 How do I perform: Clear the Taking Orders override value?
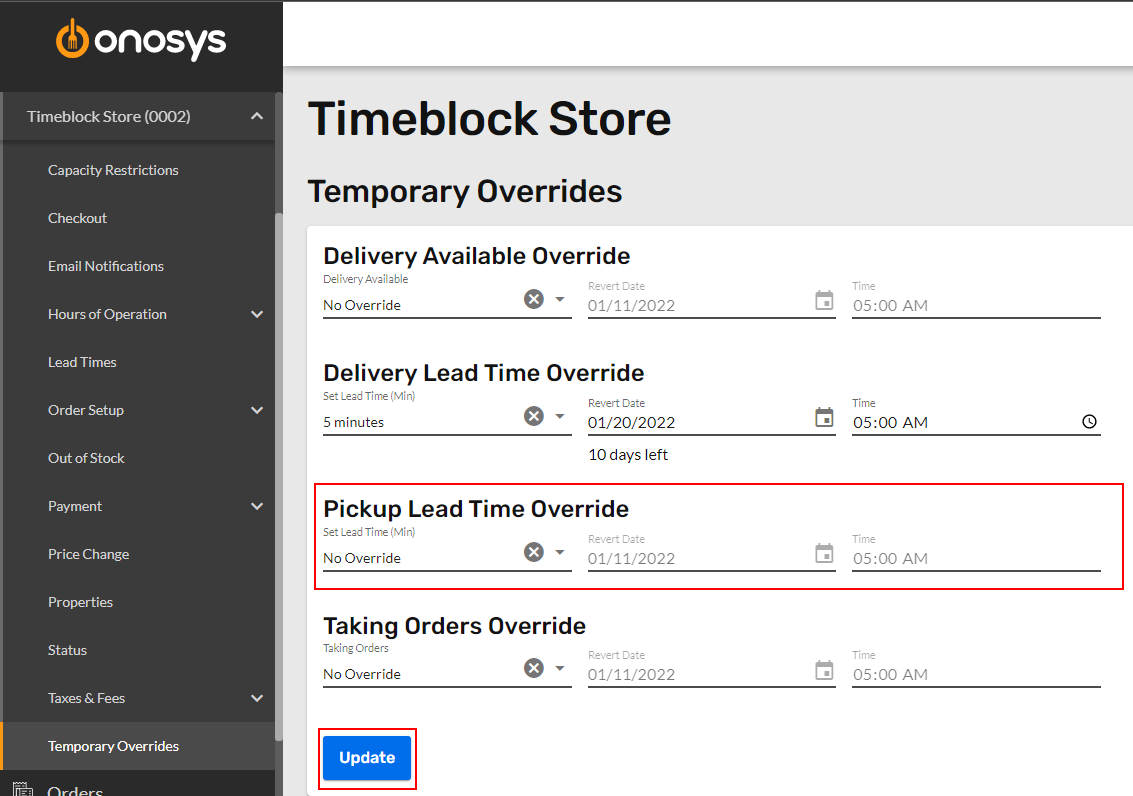(533, 668)
